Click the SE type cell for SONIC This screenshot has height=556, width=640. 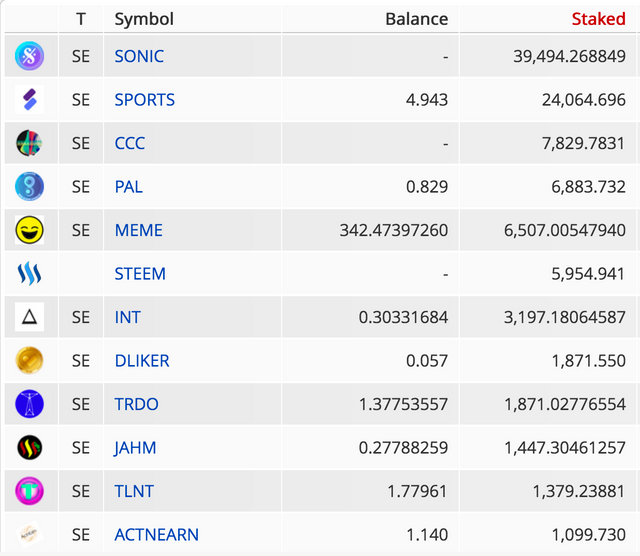[x=81, y=56]
